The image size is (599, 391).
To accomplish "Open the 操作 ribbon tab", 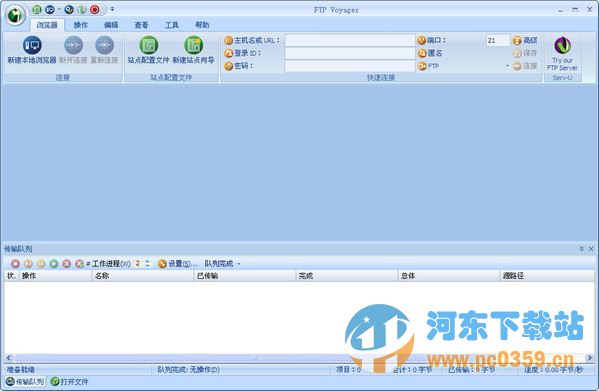I will point(81,25).
